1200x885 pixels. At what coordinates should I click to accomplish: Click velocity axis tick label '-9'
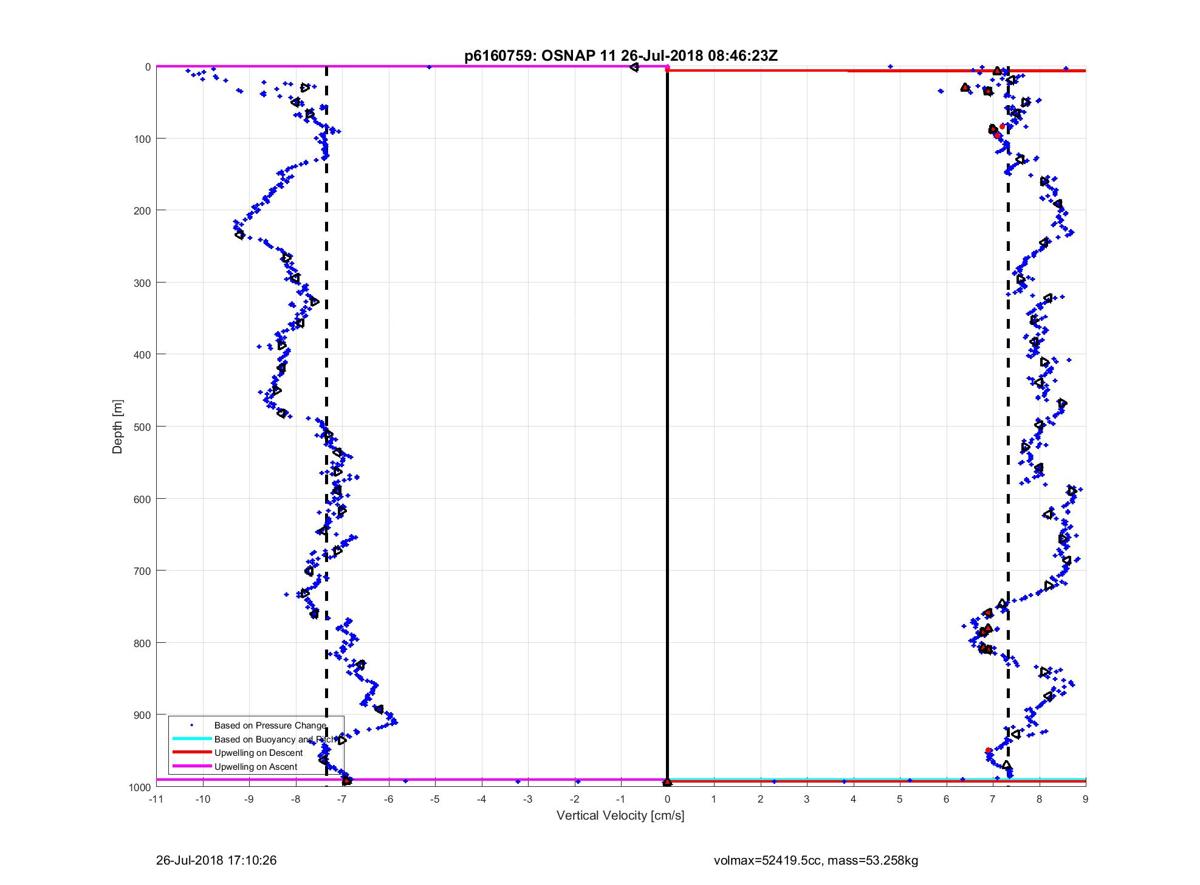coord(249,799)
